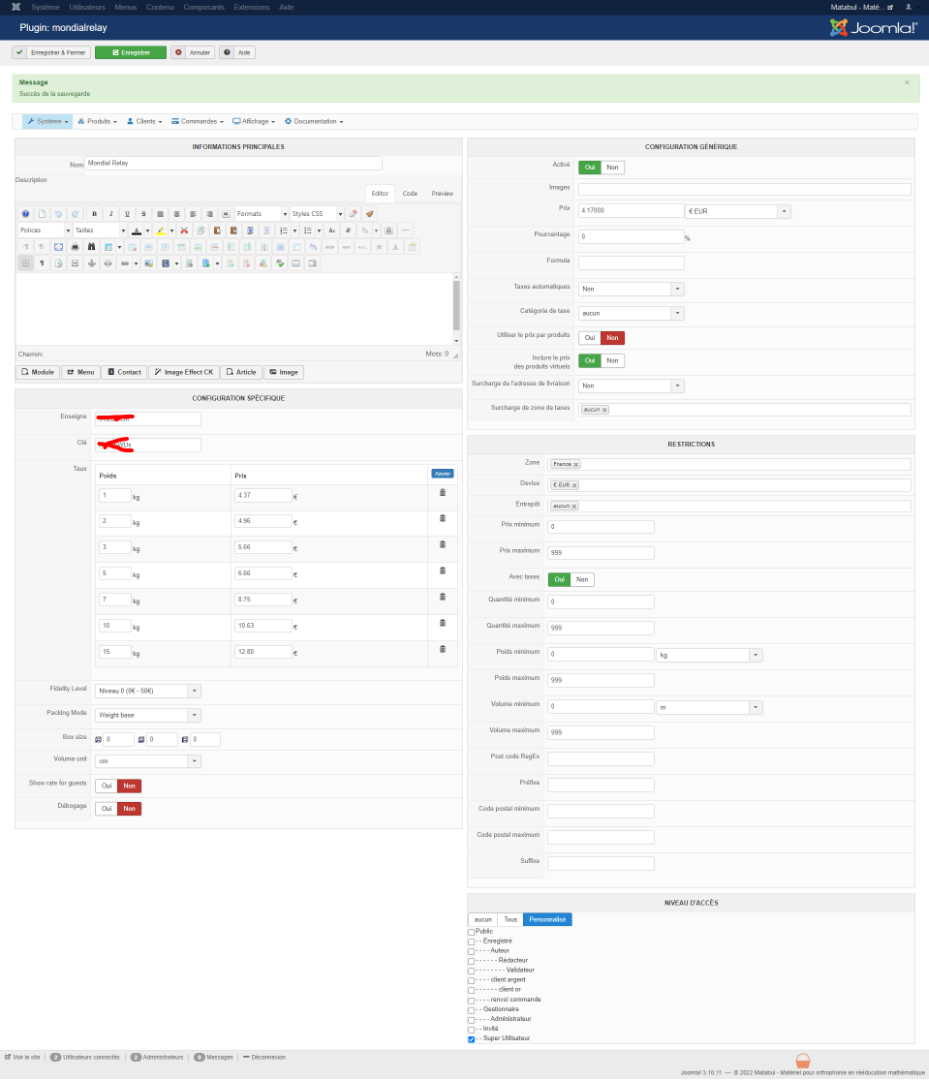Set Show rate for guests to Oui
The image size is (929, 1080).
(x=107, y=786)
